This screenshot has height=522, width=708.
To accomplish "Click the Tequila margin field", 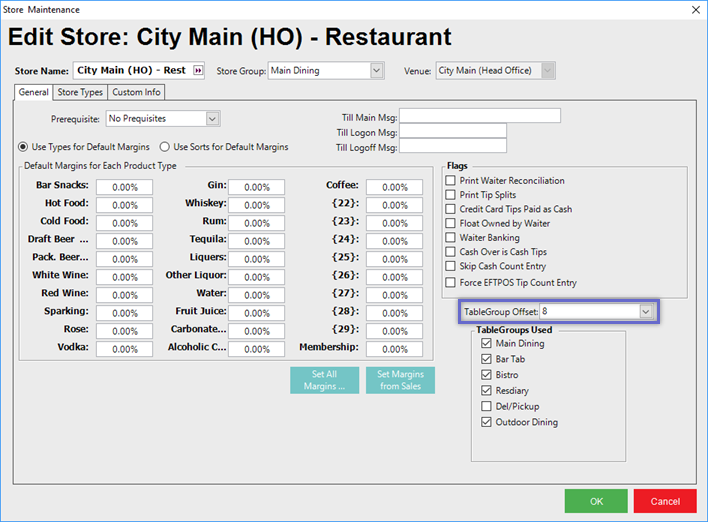I will click(x=256, y=241).
